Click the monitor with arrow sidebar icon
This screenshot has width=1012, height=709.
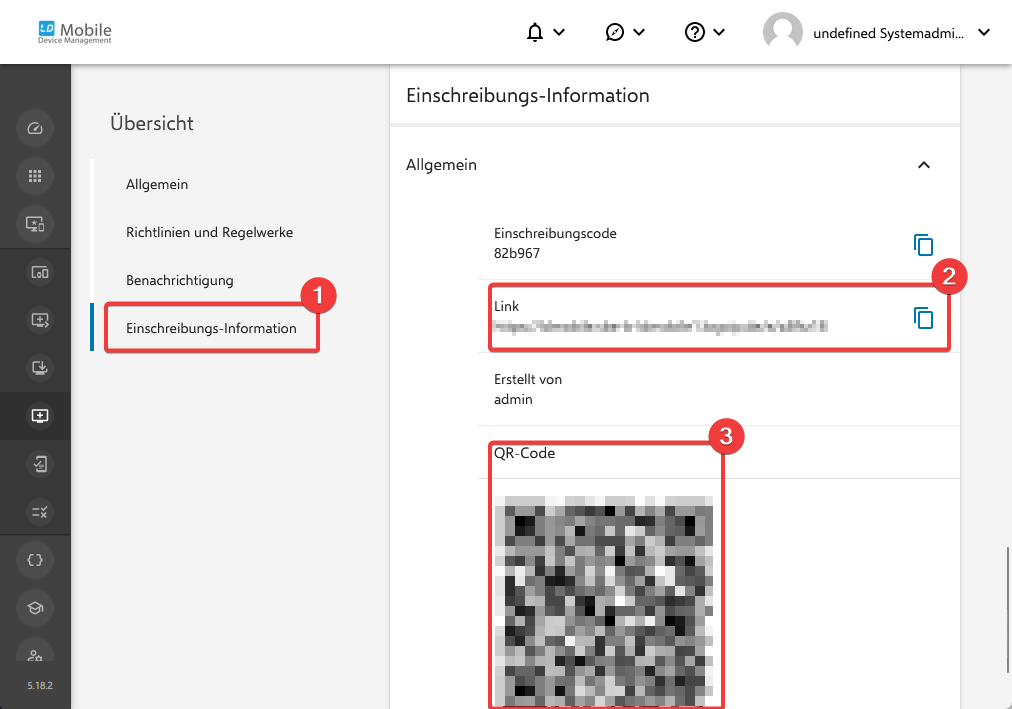point(39,320)
